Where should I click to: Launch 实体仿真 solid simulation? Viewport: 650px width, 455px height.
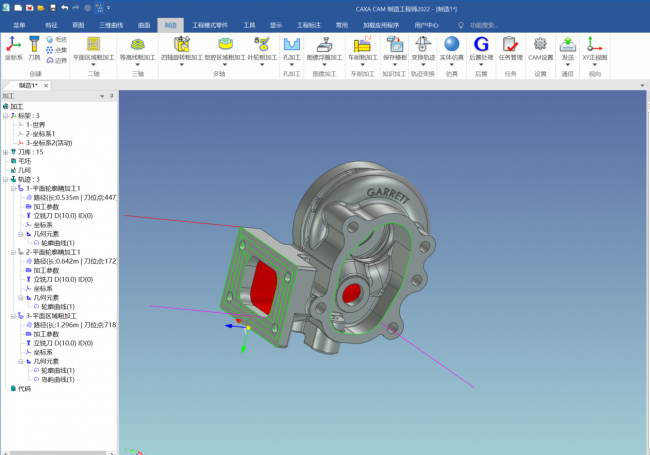click(x=452, y=47)
